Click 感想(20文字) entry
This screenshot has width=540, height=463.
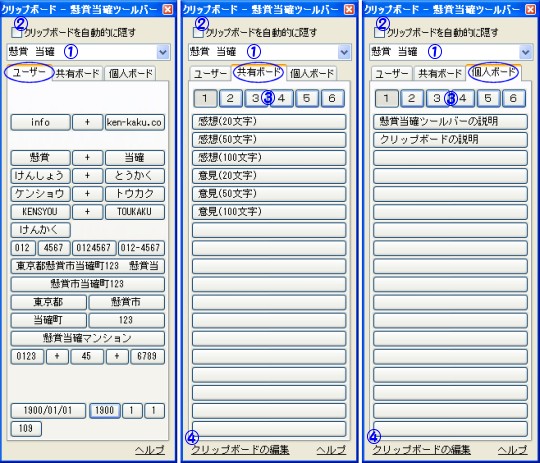[269, 122]
